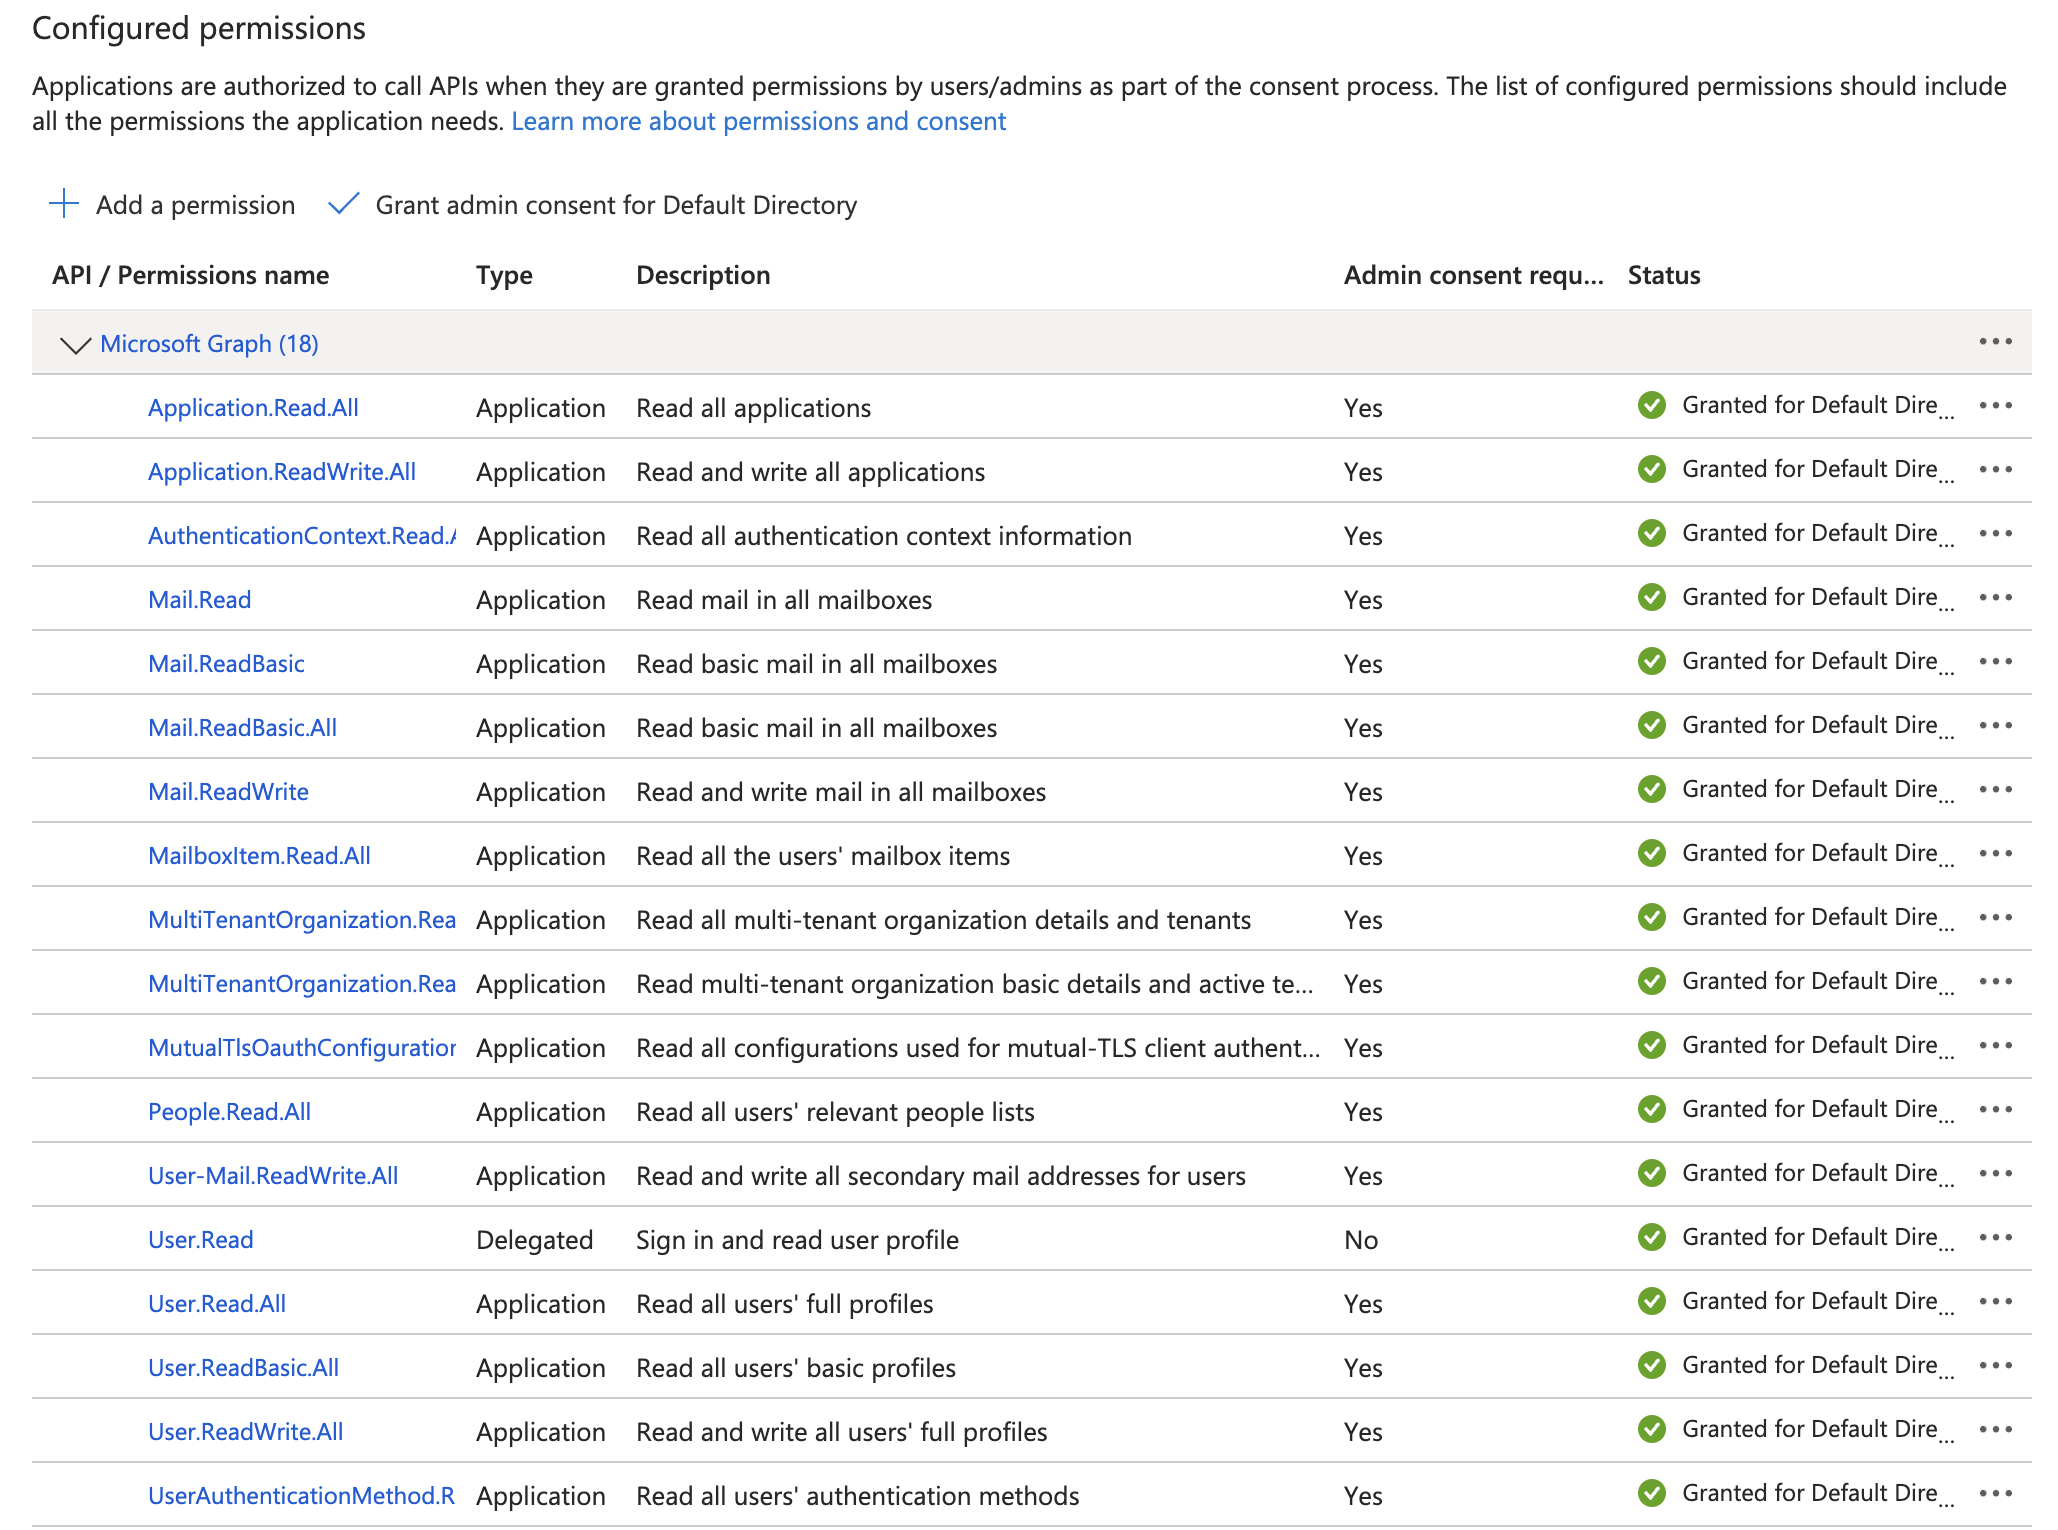
Task: Click the Admin consent required column header
Action: 1473,275
